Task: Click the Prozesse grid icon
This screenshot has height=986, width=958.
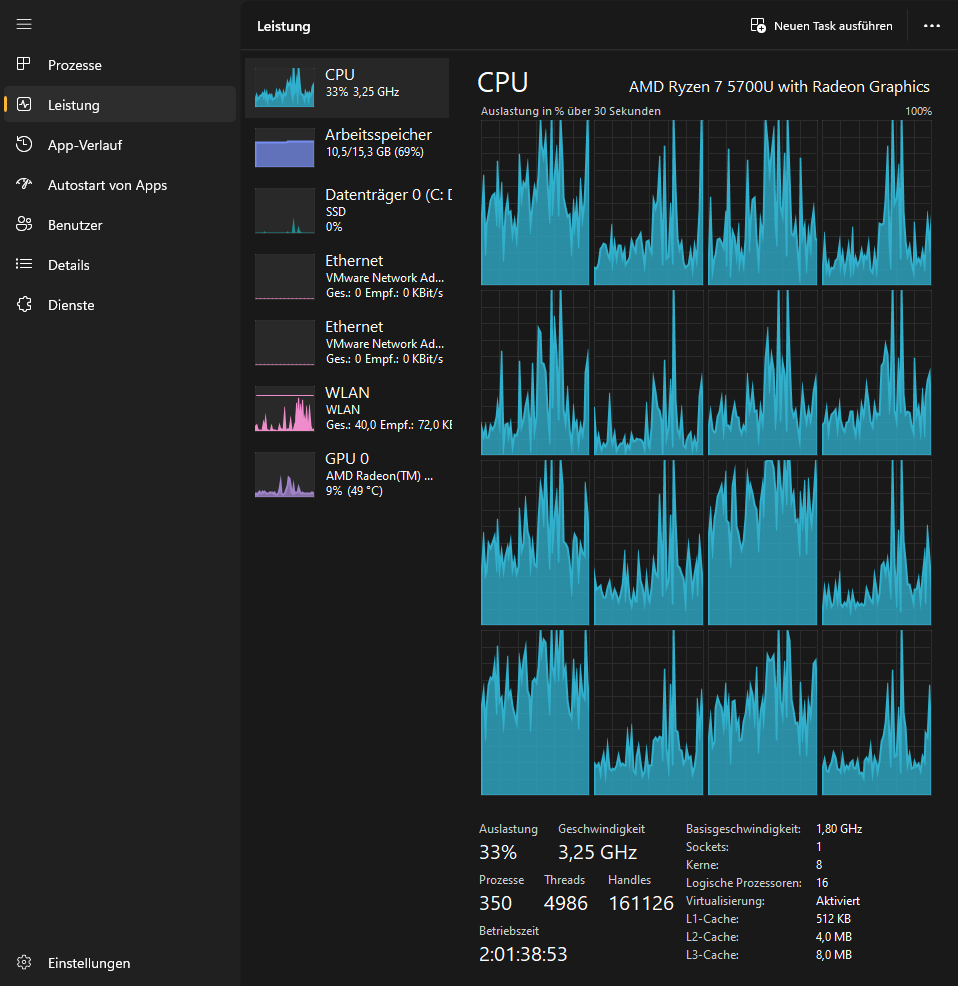Action: pyautogui.click(x=24, y=64)
